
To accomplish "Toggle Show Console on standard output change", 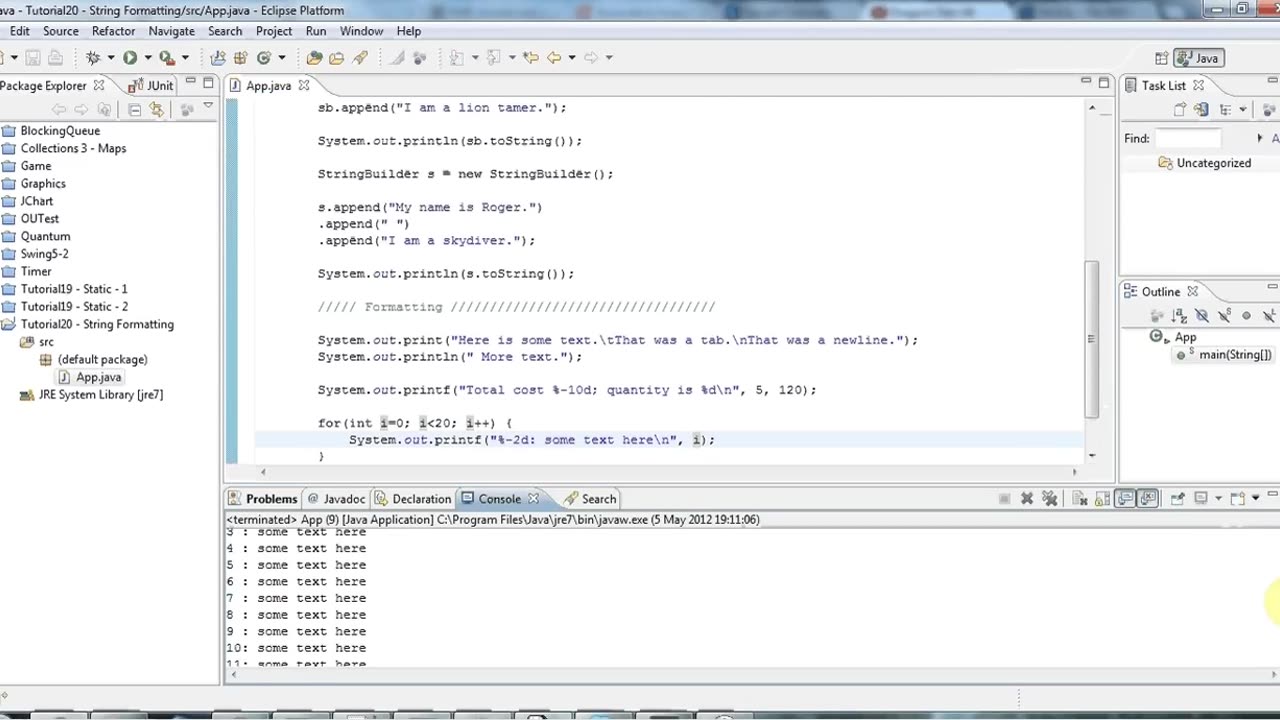I will [x=1126, y=498].
